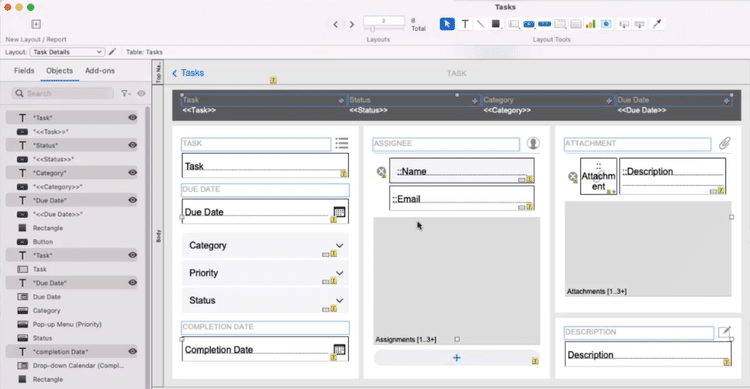Select the "<<Category>>" object row
Screen dimensions: 750x389
(x=72, y=187)
